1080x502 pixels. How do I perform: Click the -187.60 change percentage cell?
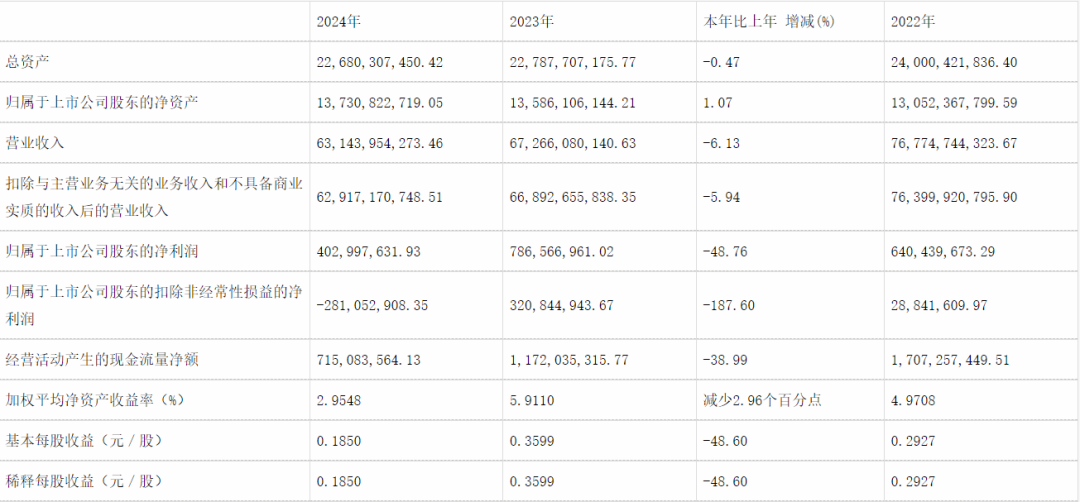(729, 305)
